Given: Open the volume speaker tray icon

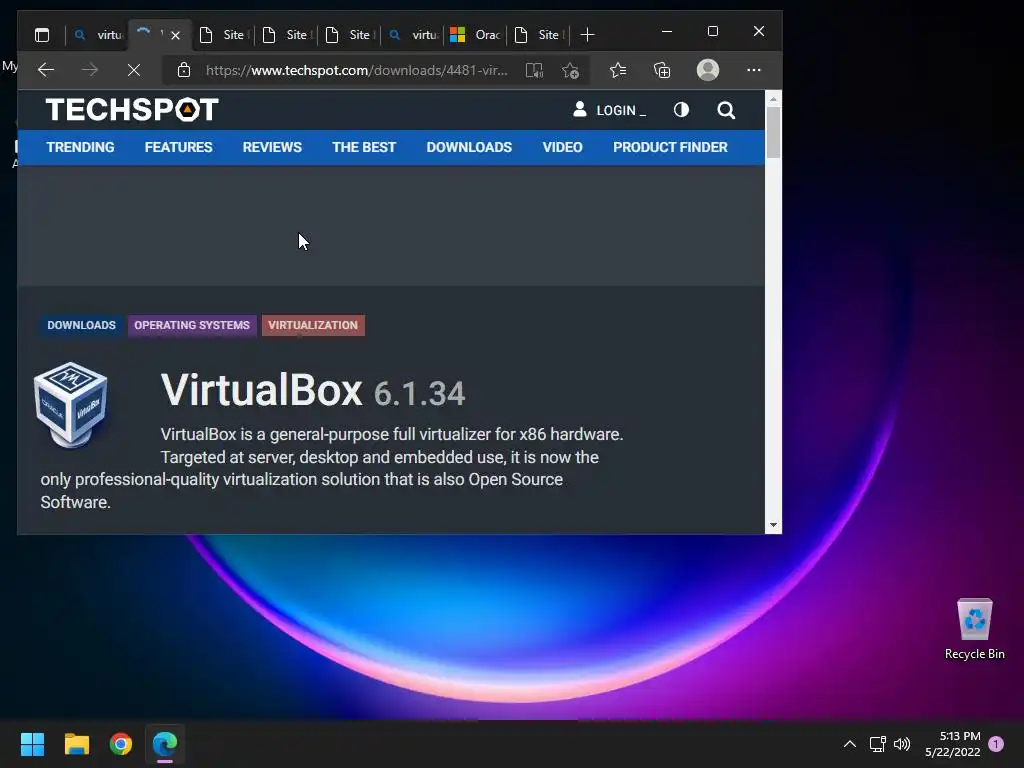Looking at the screenshot, I should point(902,744).
